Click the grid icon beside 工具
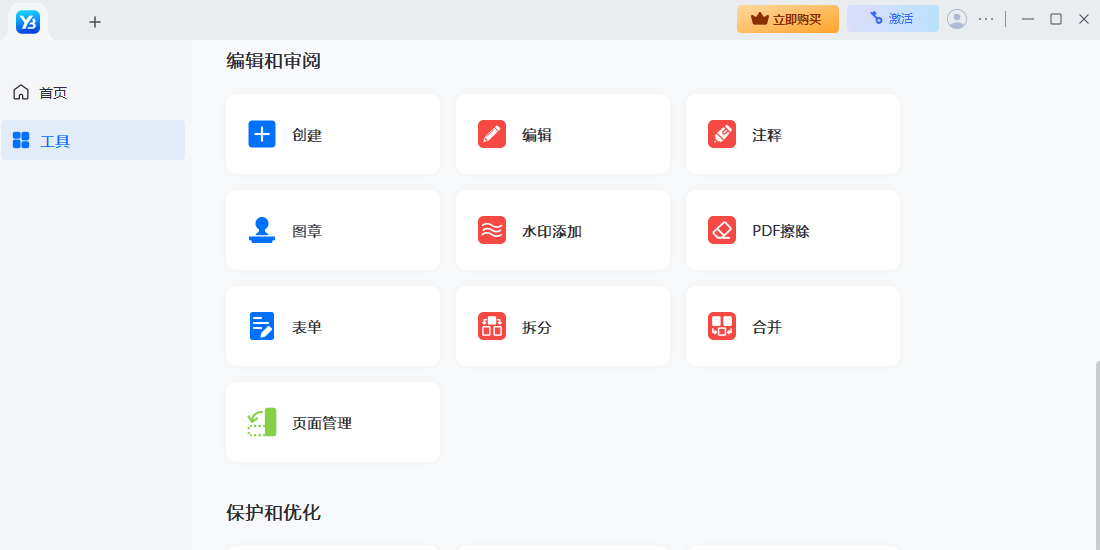1100x550 pixels. coord(21,140)
